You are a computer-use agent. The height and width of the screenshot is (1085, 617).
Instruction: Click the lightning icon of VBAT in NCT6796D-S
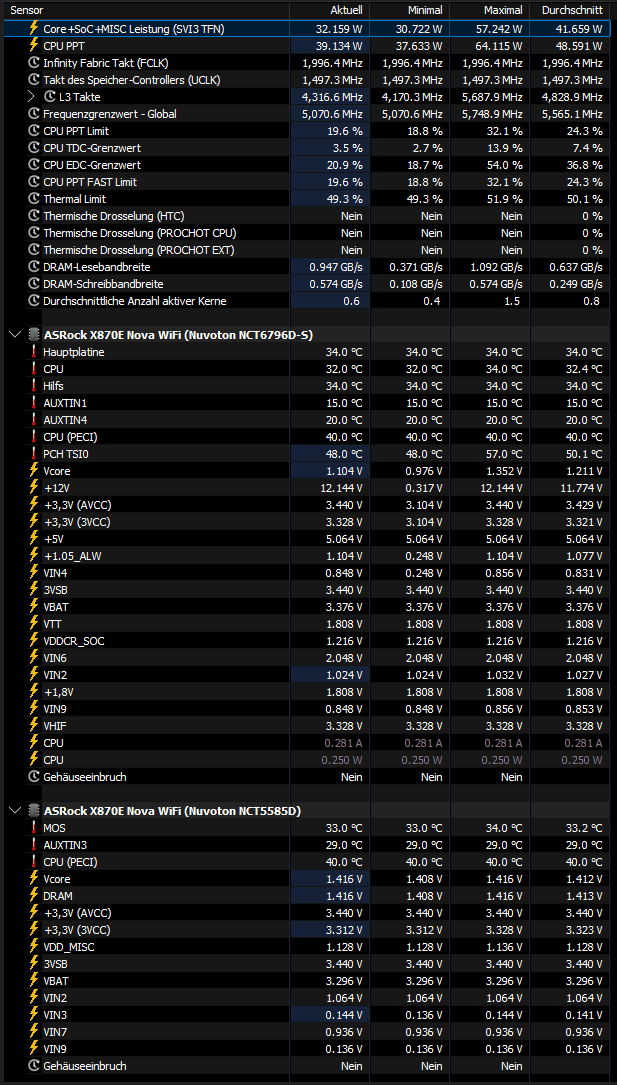pos(33,606)
